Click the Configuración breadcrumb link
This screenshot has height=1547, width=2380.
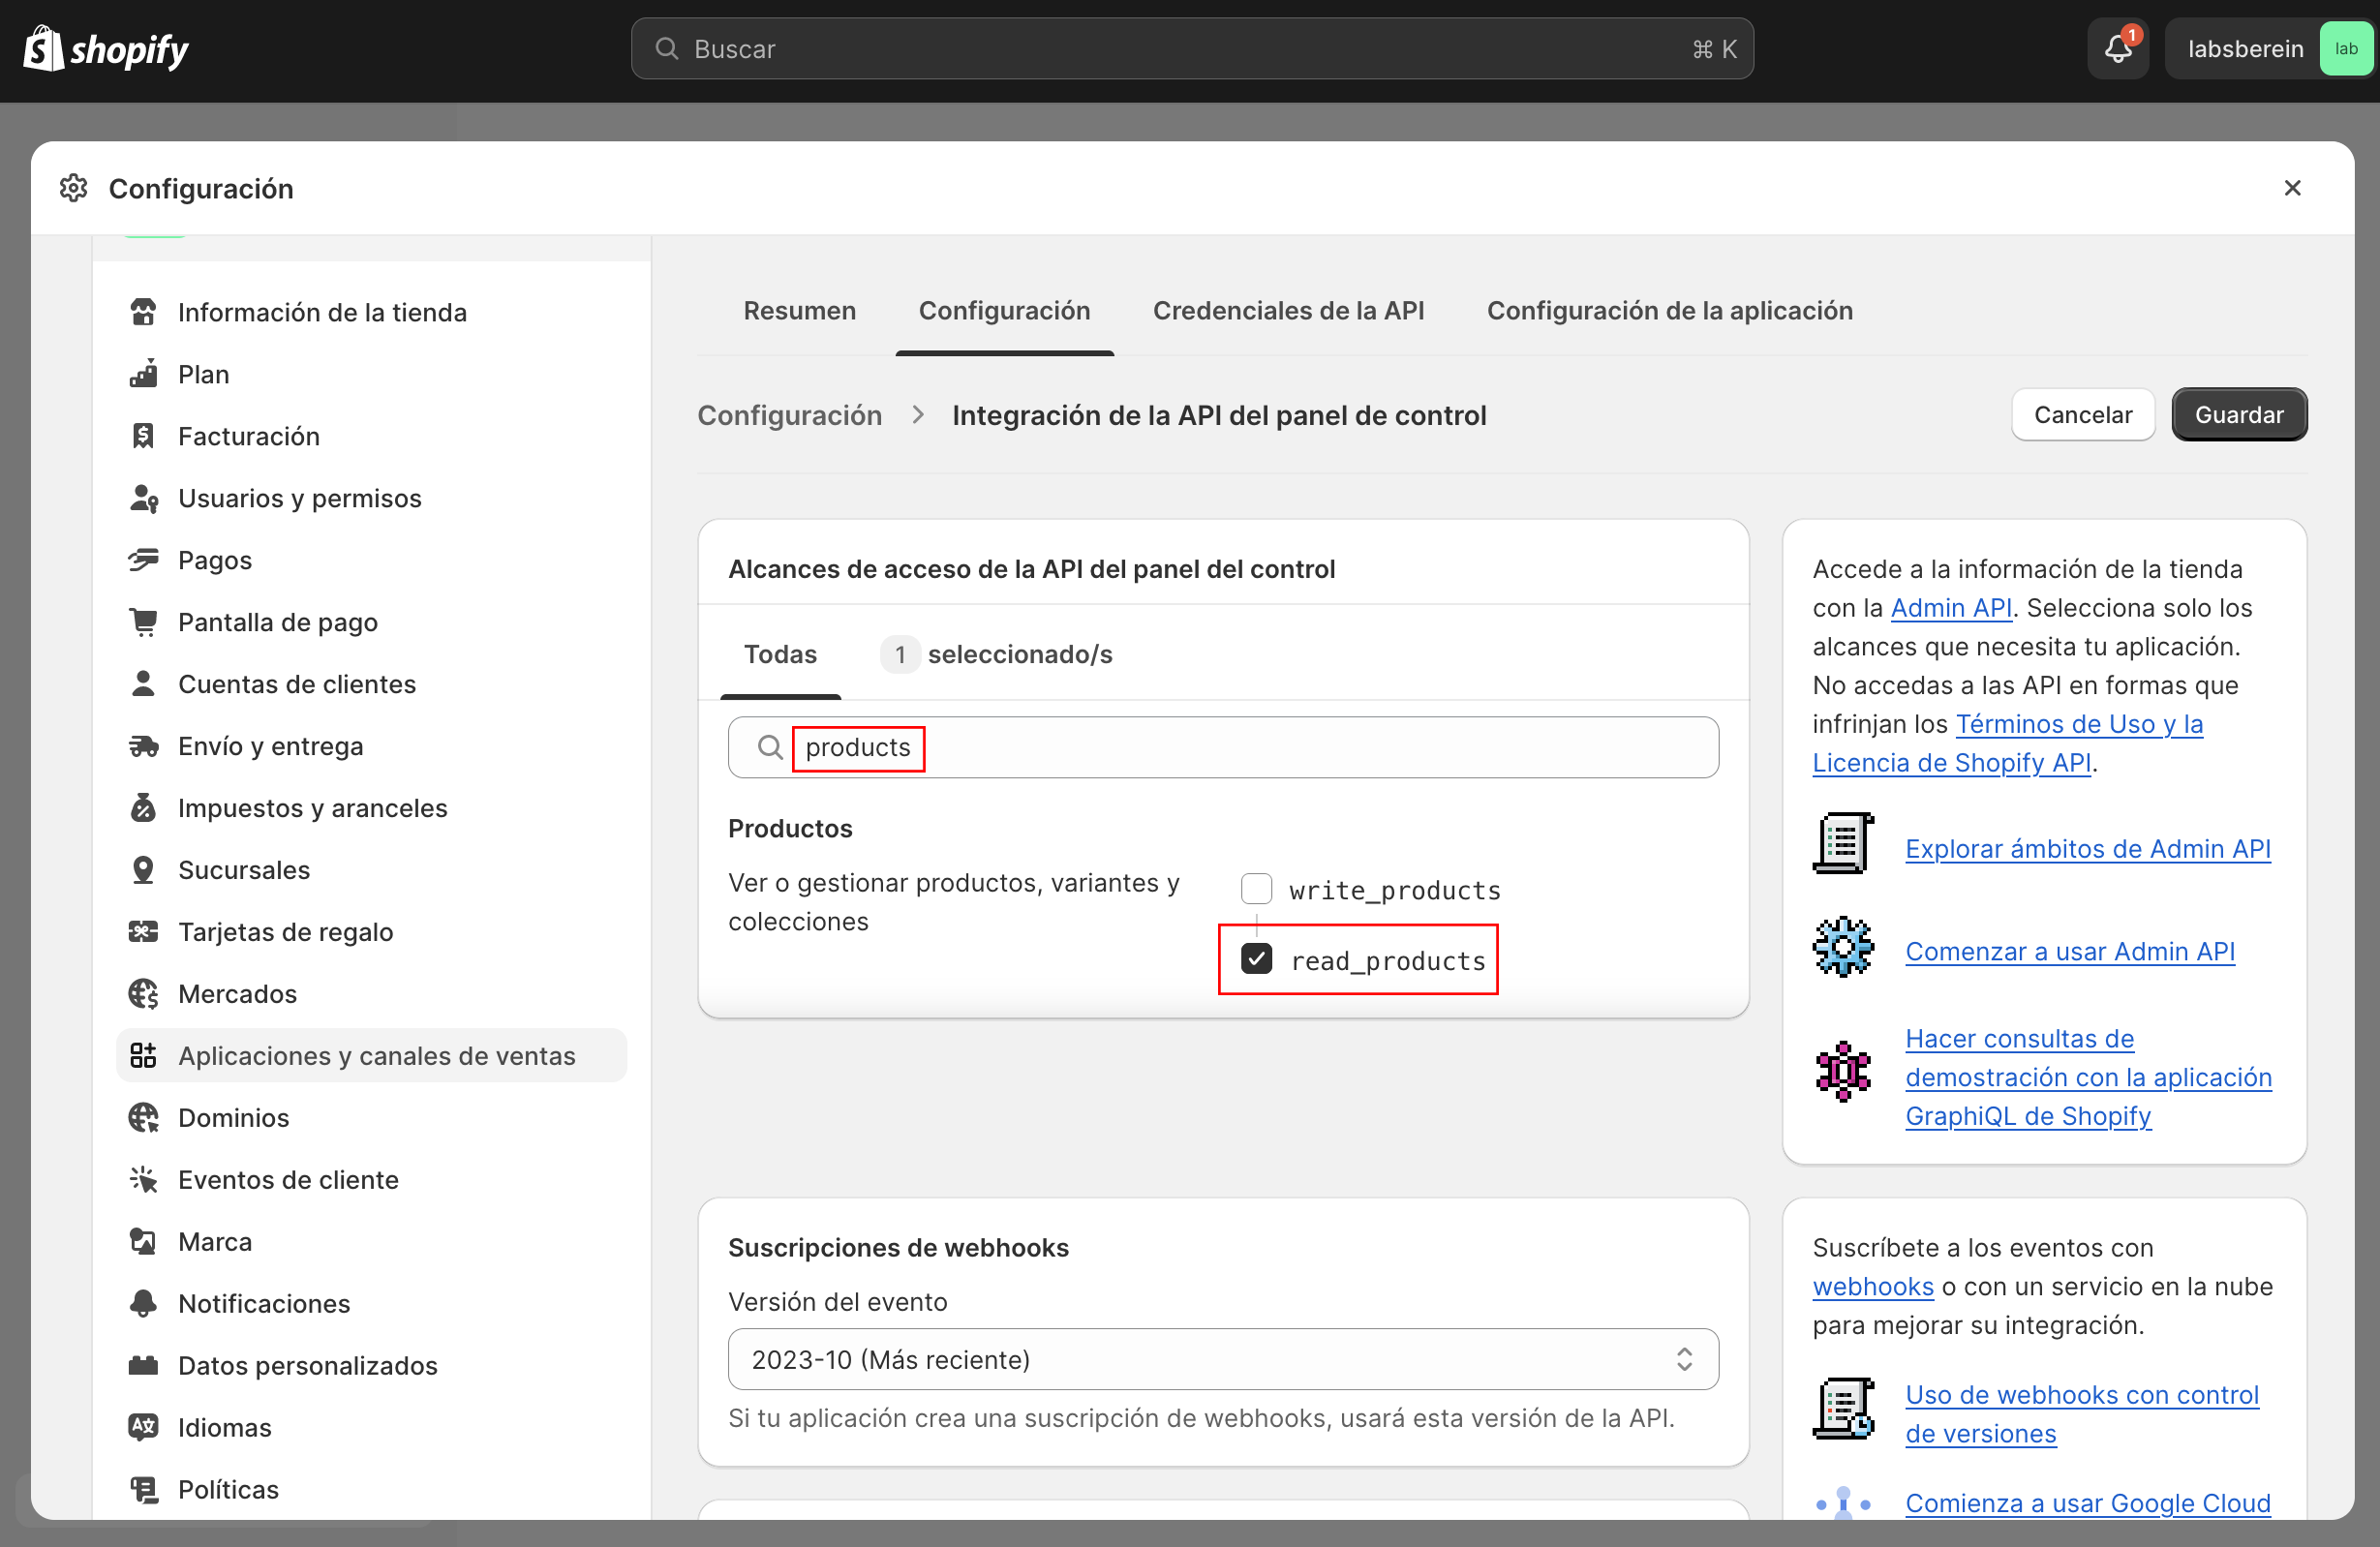pyautogui.click(x=789, y=415)
